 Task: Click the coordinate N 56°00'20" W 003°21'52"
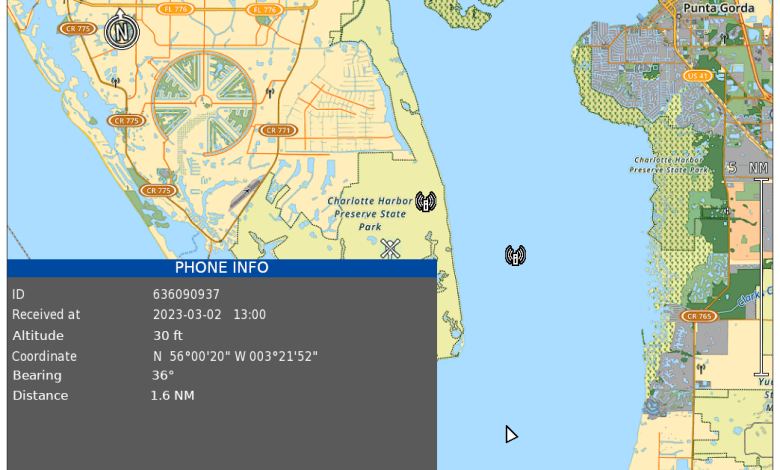(x=235, y=356)
